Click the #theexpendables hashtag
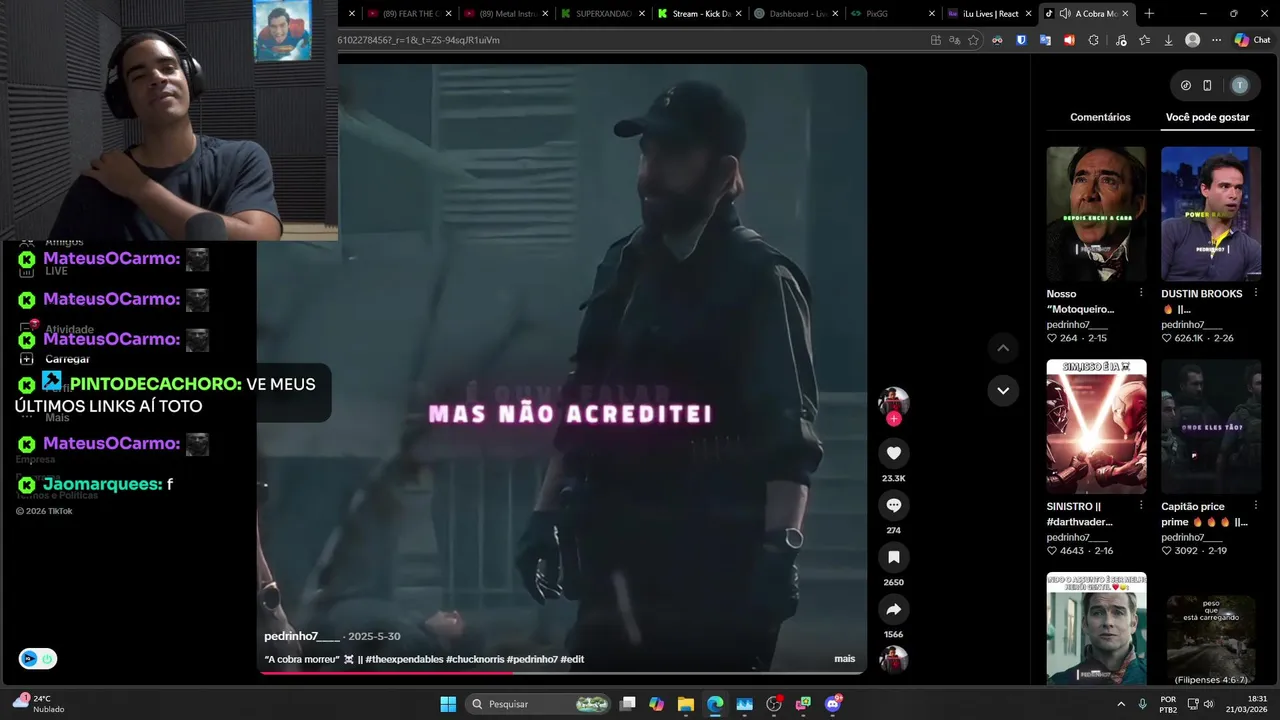 coord(404,659)
